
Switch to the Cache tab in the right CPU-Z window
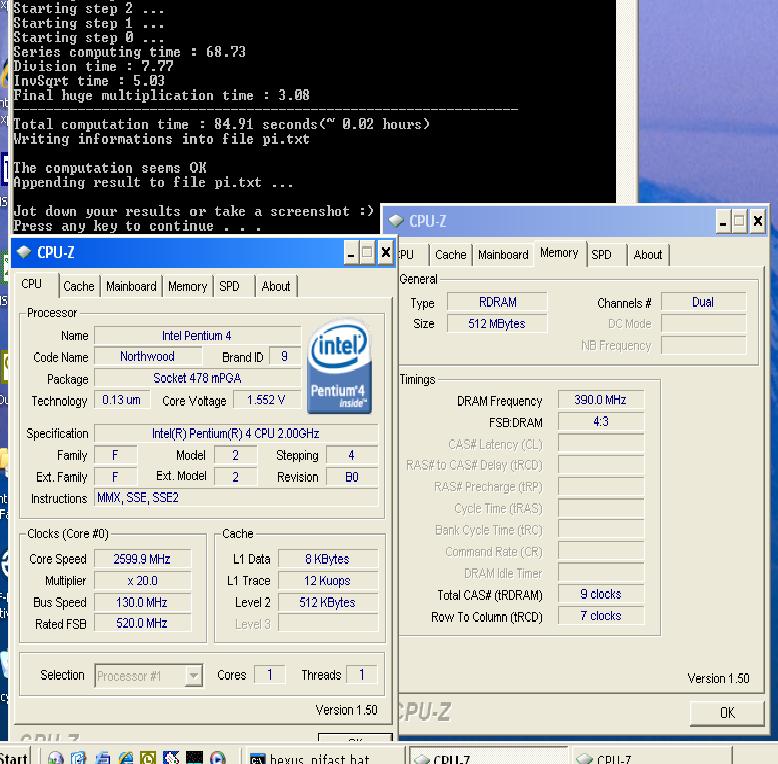coord(451,255)
